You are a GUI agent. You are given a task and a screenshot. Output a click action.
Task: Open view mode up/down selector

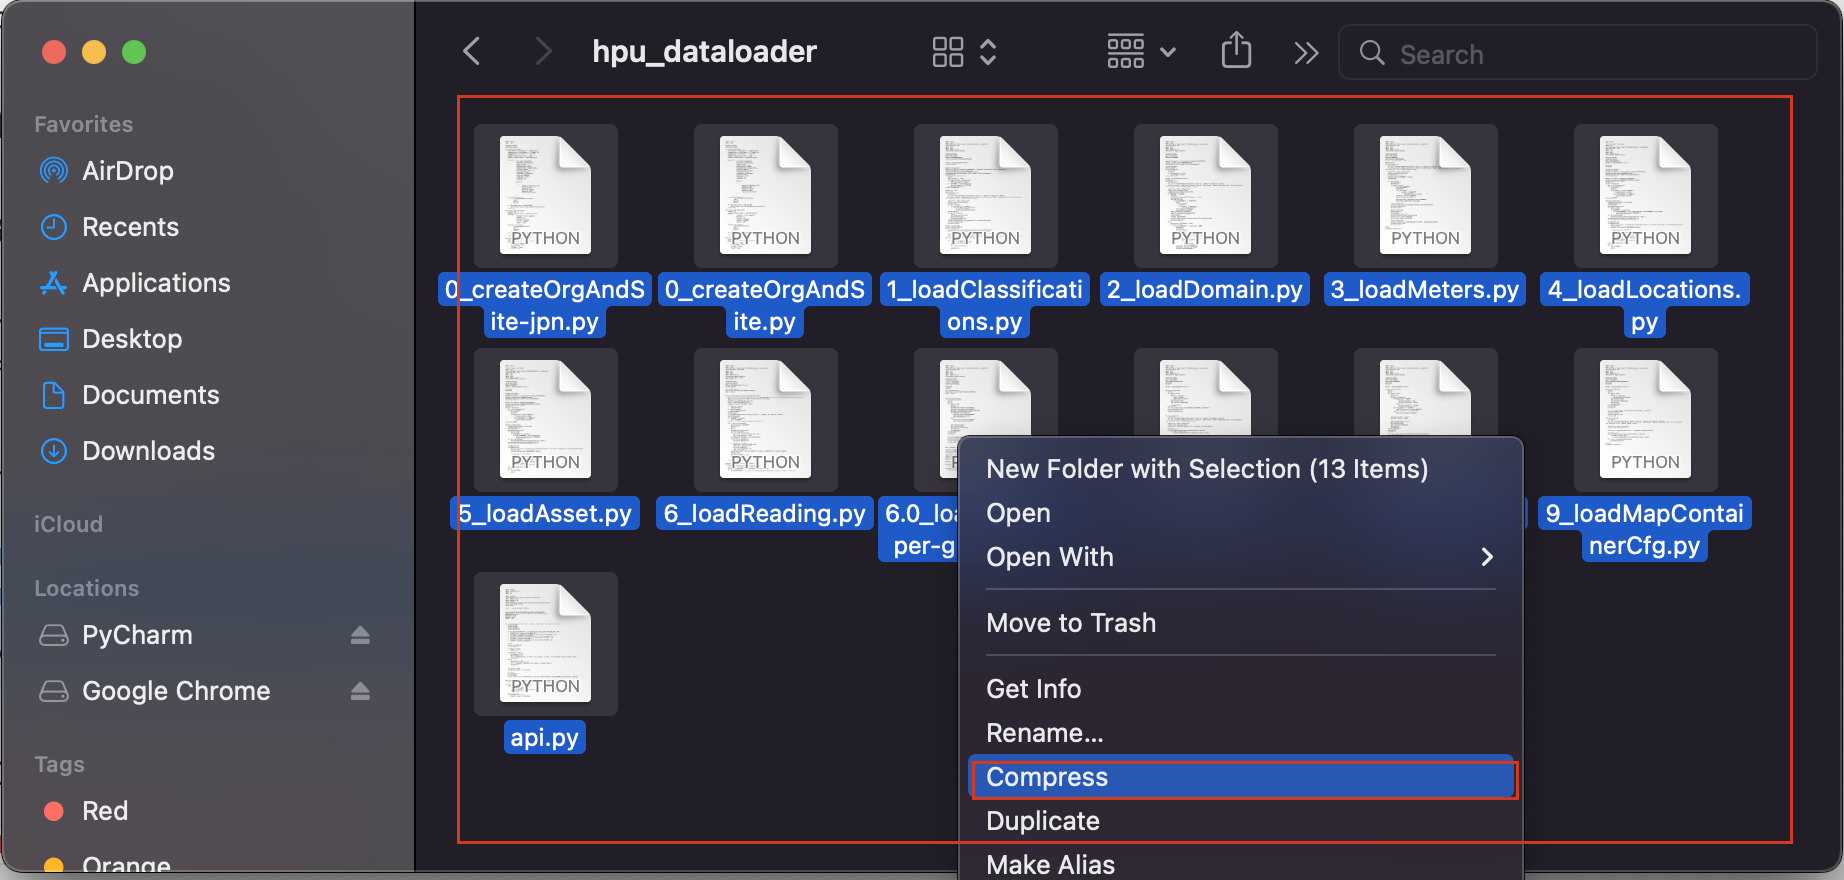[x=988, y=52]
